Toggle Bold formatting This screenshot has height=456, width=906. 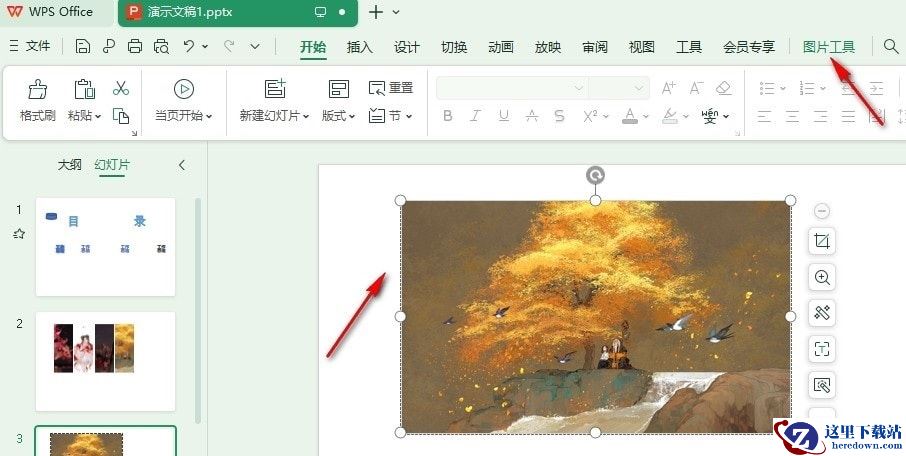pyautogui.click(x=447, y=116)
